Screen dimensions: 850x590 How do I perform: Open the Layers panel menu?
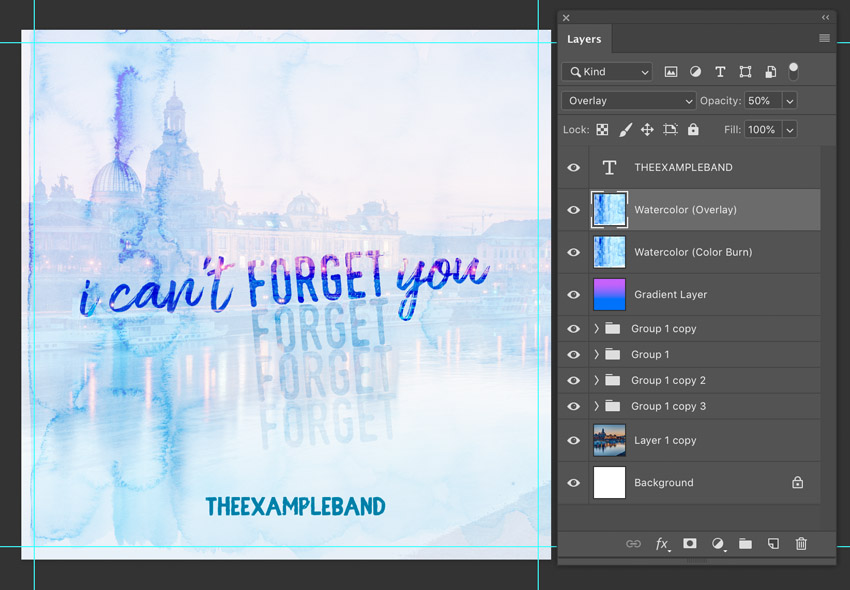click(825, 38)
